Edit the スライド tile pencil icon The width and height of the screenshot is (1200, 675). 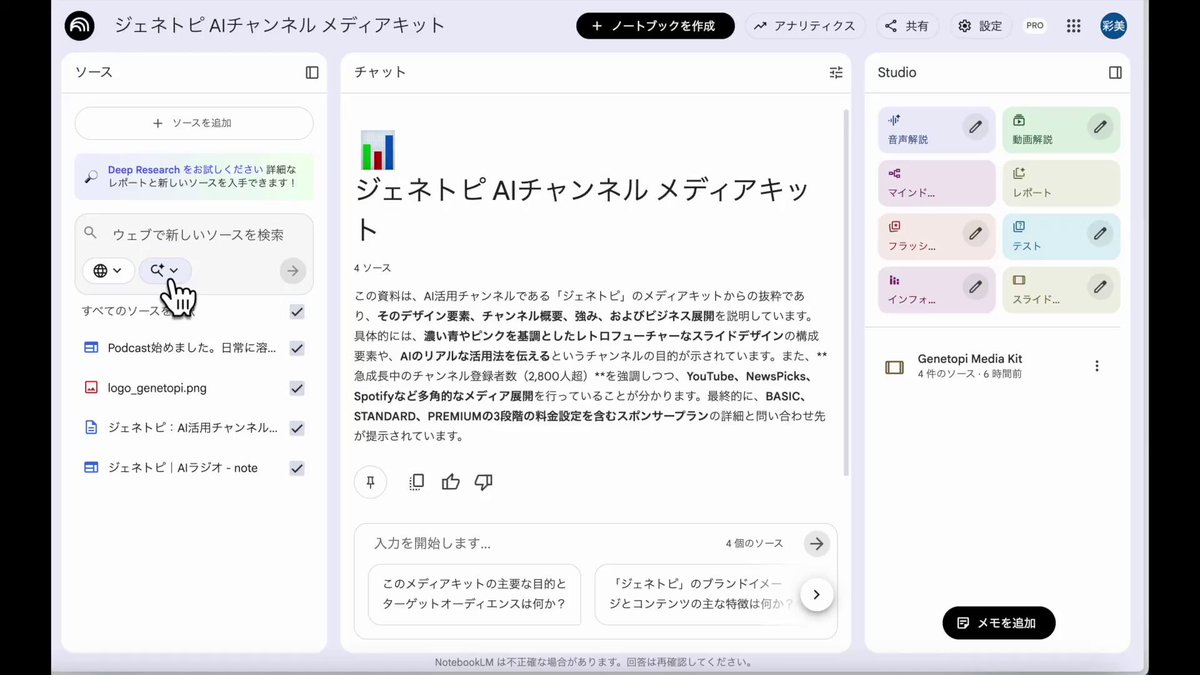[x=1100, y=287]
